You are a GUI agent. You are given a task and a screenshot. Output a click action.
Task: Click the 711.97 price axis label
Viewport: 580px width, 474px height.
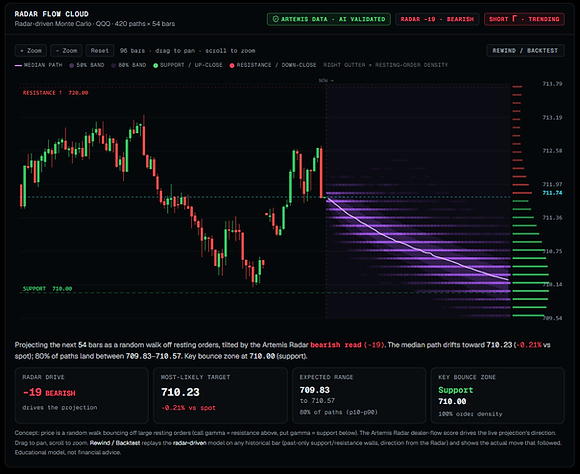click(552, 184)
